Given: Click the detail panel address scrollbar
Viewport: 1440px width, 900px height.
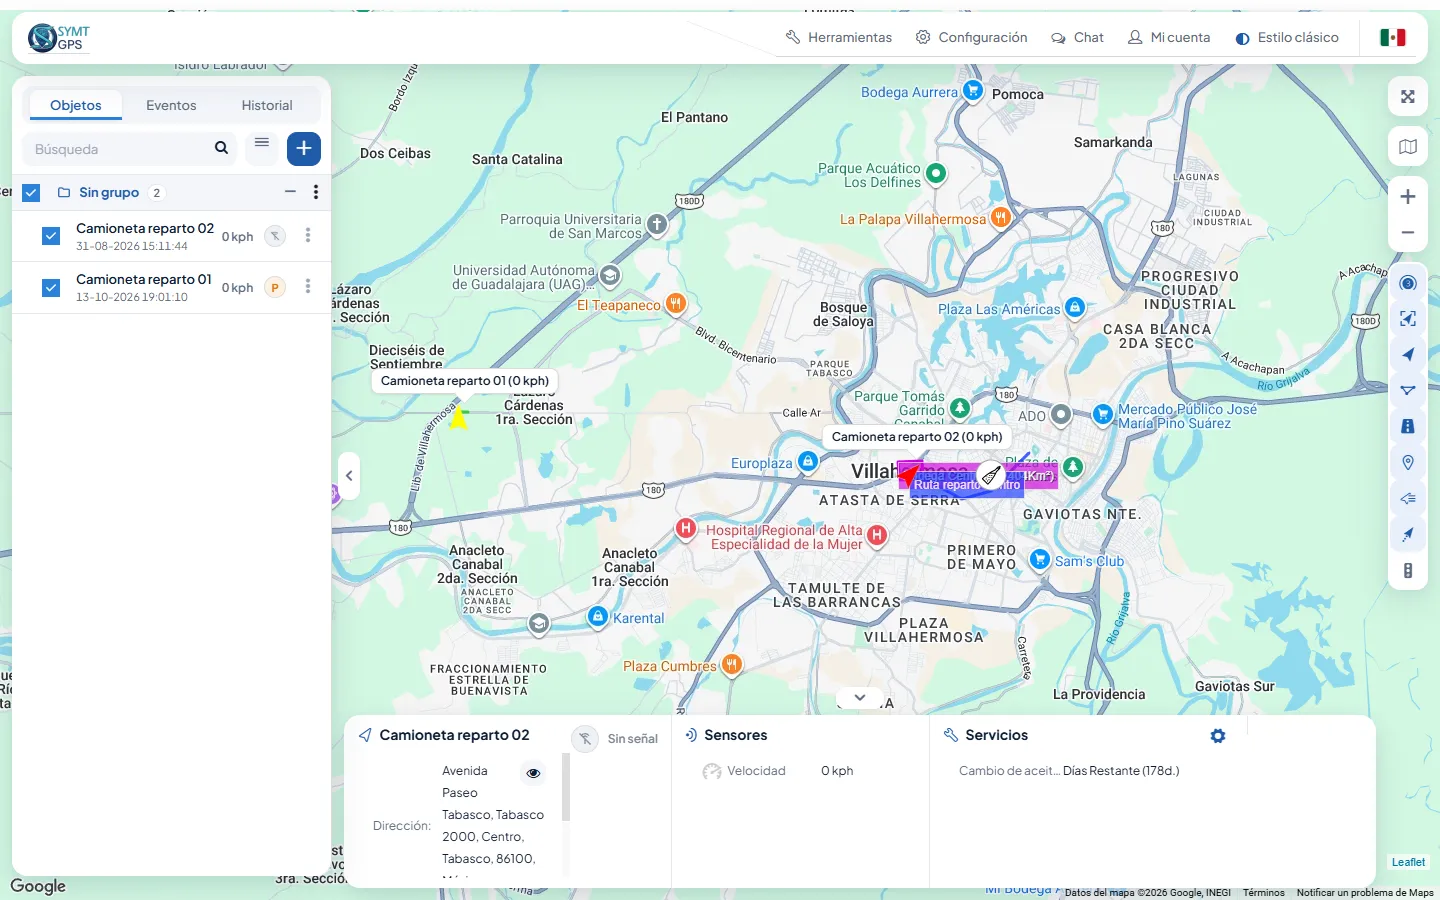Looking at the screenshot, I should click(566, 787).
